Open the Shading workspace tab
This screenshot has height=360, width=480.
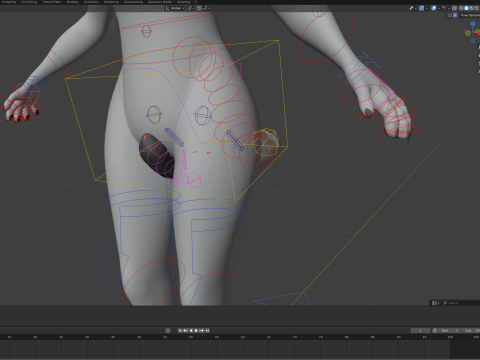pos(72,2)
